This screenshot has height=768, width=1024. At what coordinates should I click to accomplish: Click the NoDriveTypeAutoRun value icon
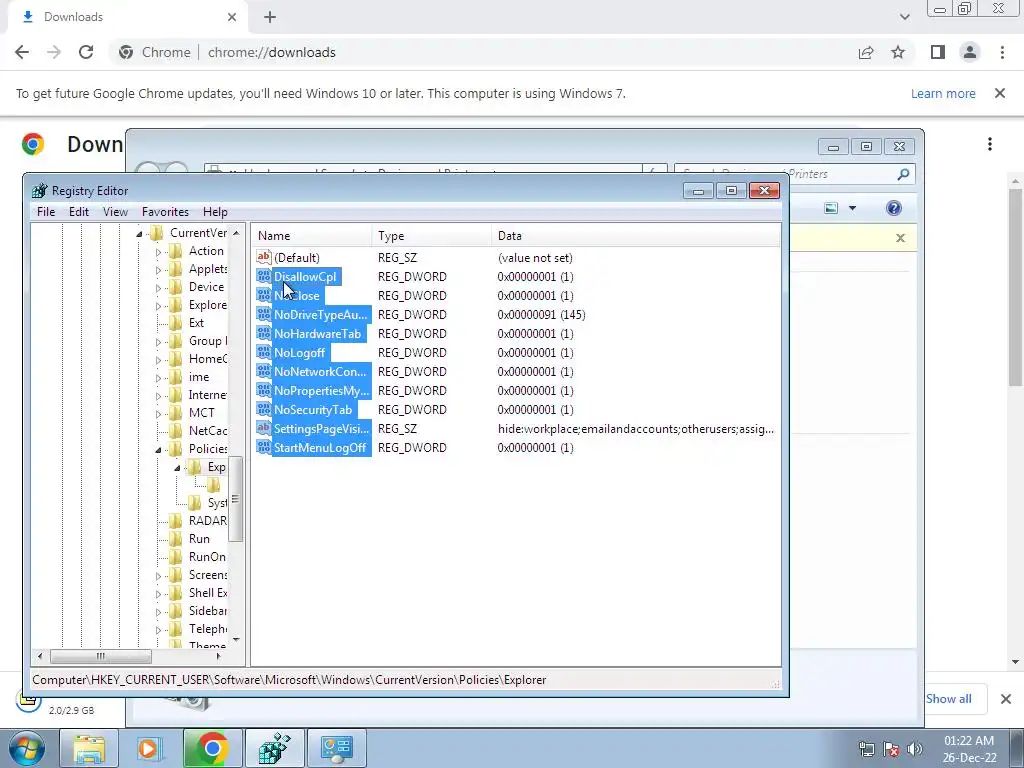tap(264, 314)
